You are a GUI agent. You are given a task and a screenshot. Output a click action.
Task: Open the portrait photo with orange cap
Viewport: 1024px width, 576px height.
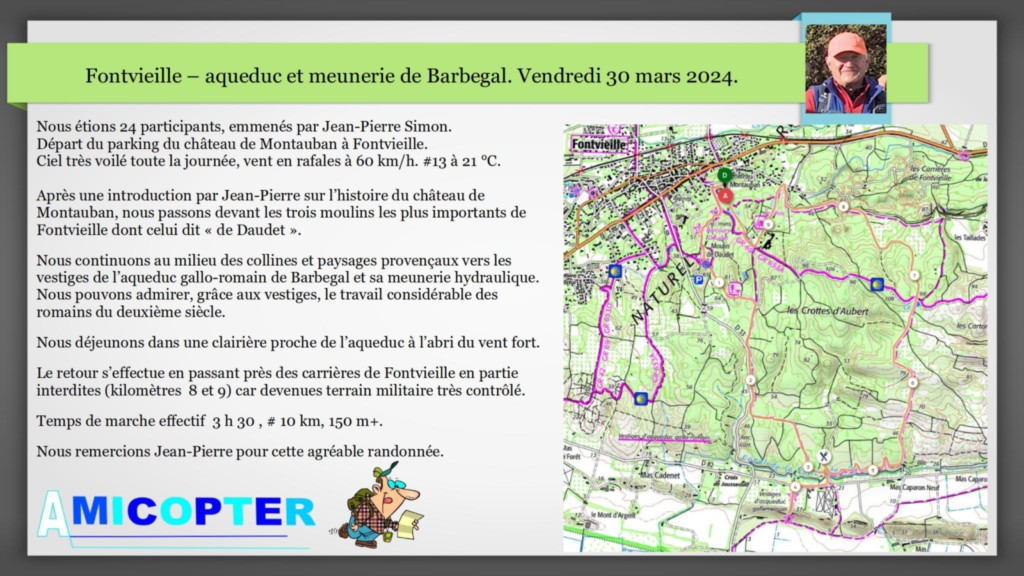pos(846,69)
